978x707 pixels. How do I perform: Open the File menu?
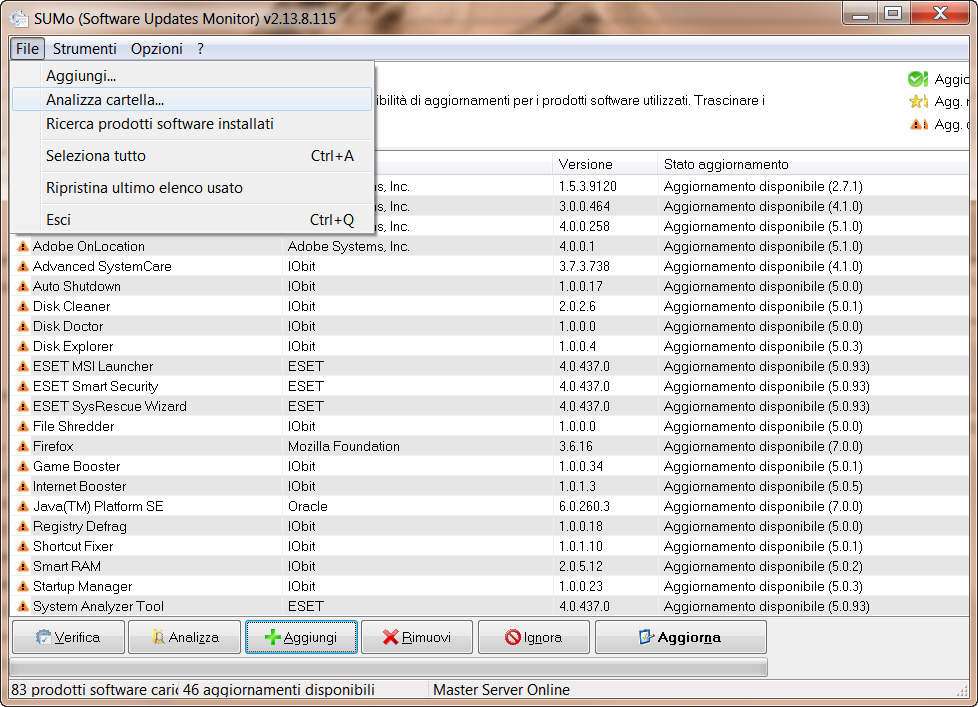click(x=27, y=49)
